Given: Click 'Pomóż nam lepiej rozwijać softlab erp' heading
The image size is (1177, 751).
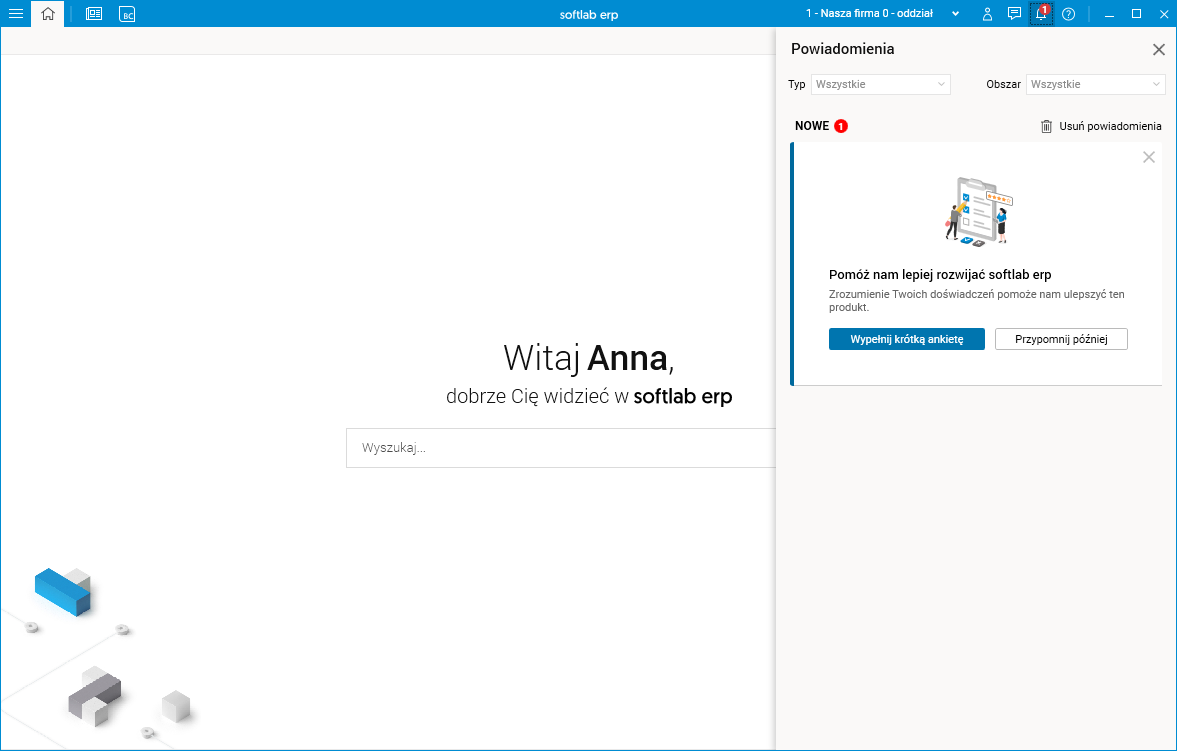Looking at the screenshot, I should (940, 275).
